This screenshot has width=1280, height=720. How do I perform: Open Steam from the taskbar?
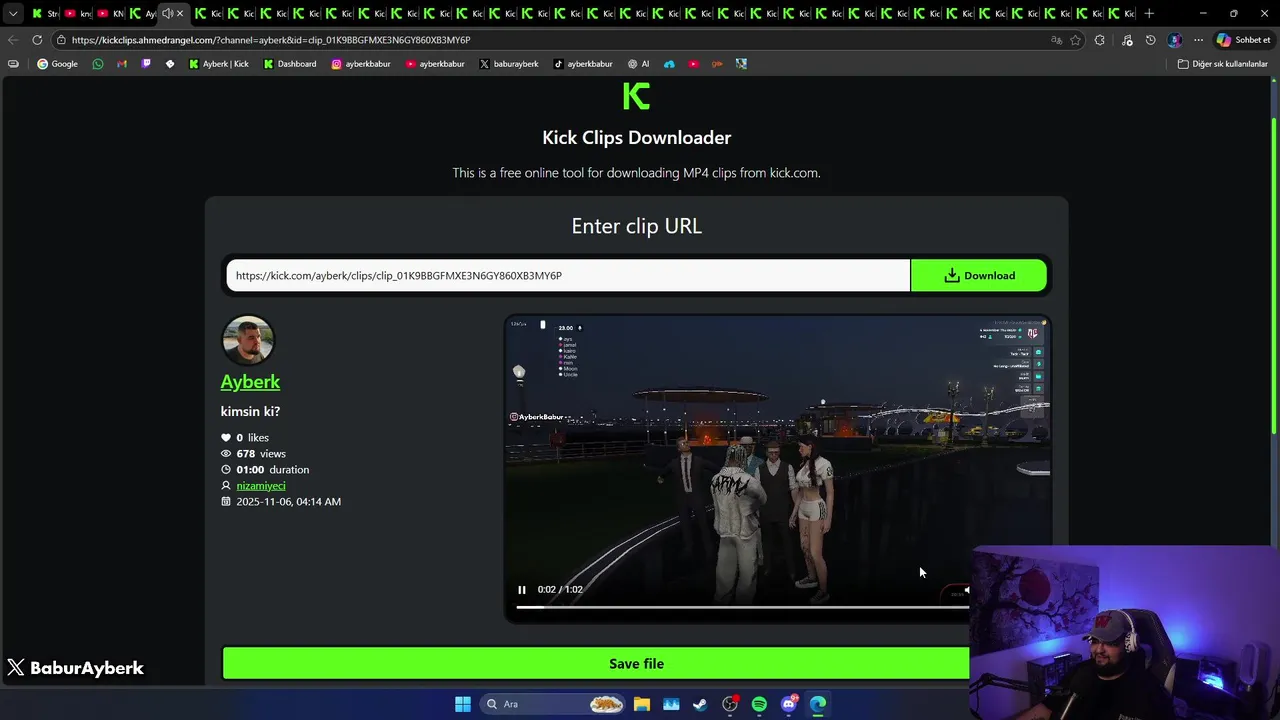coord(700,704)
